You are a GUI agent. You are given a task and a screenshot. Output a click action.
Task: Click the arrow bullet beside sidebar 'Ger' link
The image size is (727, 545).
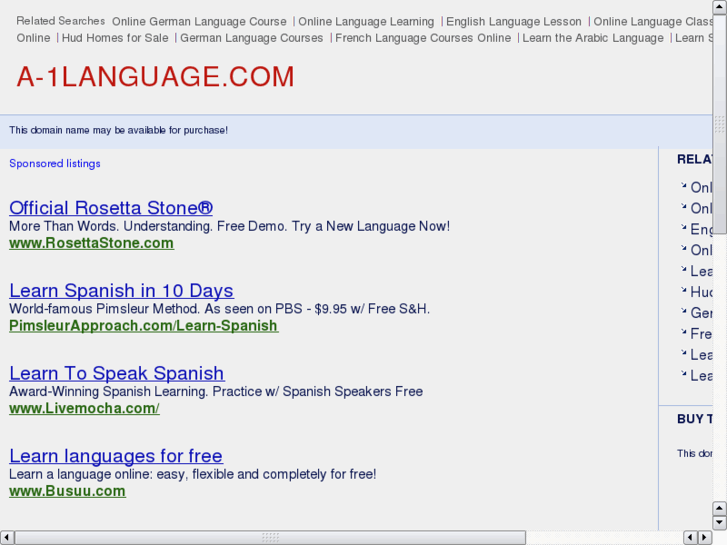pyautogui.click(x=683, y=311)
